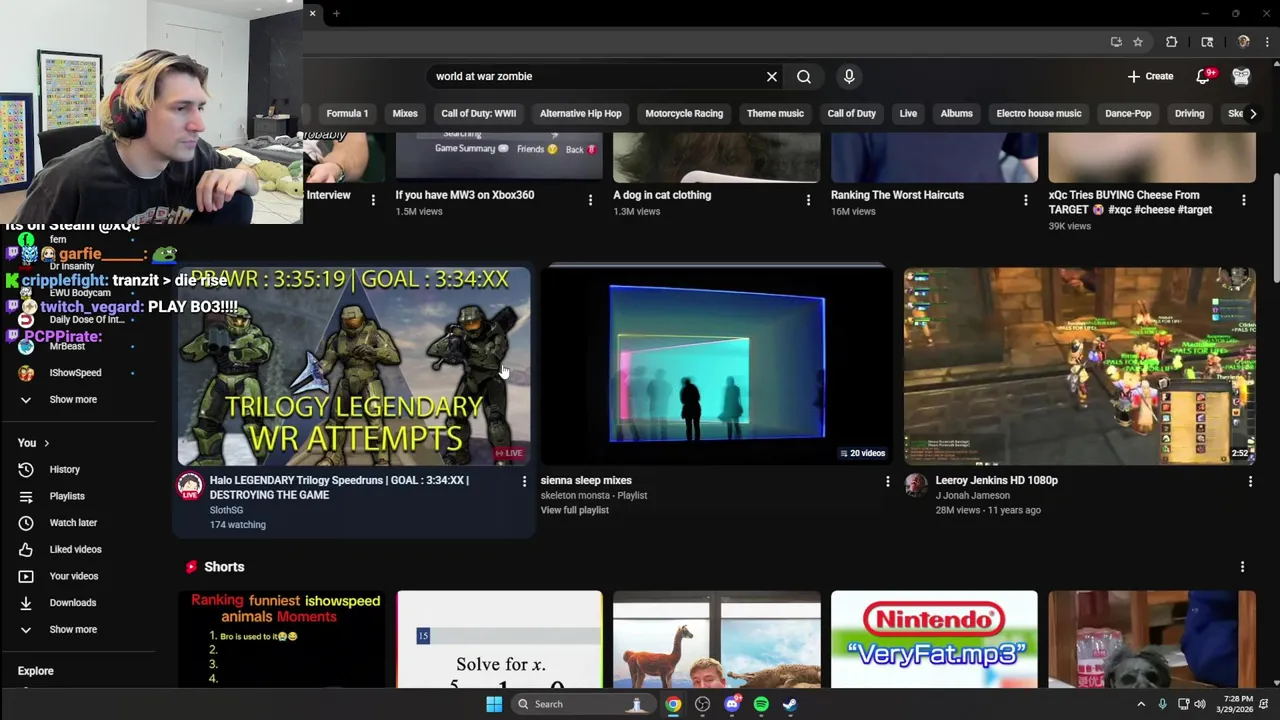Open Playlists in the sidebar
Viewport: 1280px width, 720px height.
67,496
